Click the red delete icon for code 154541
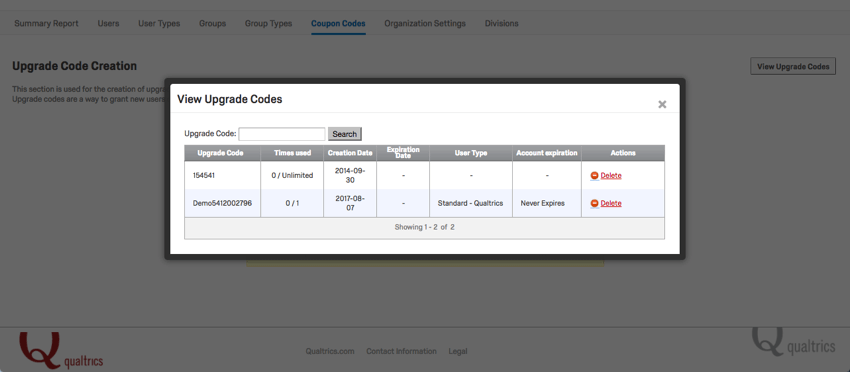This screenshot has height=372, width=850. (595, 176)
